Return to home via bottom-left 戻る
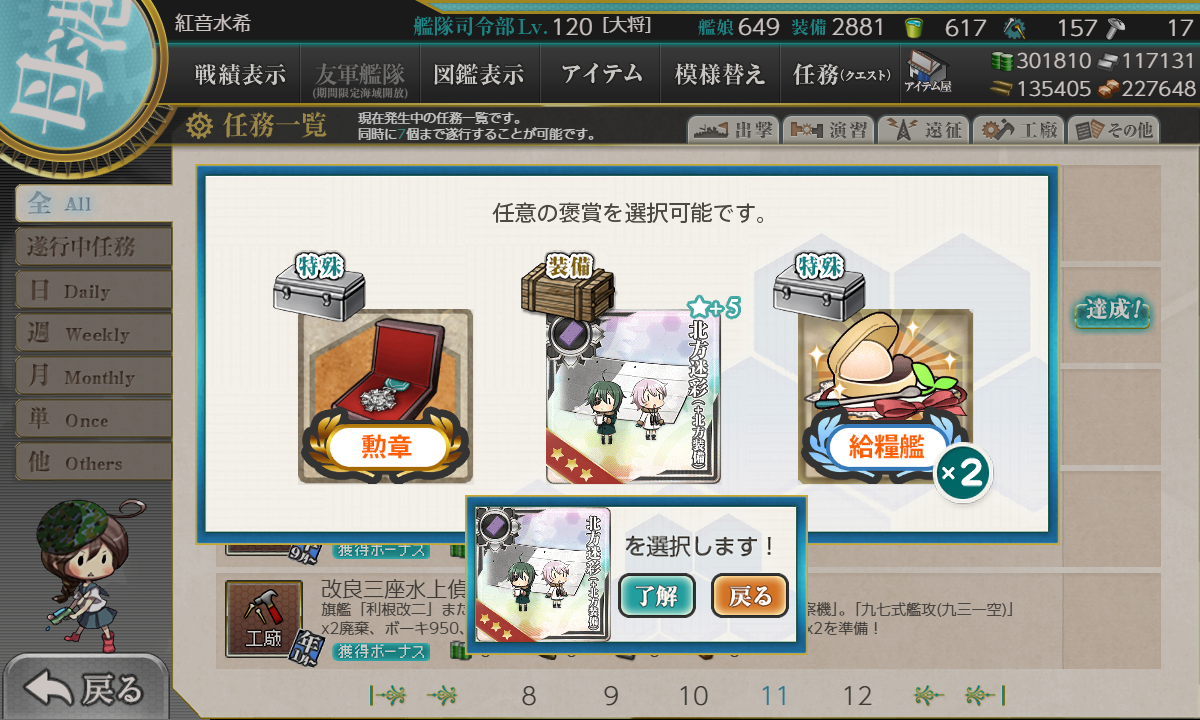Screen dimensions: 1200x720 pos(84,689)
